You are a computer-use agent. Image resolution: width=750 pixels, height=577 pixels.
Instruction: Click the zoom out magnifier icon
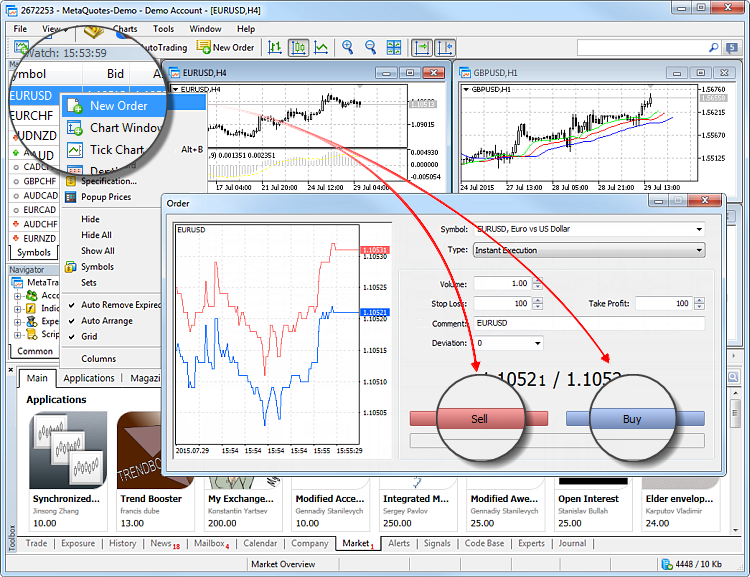click(371, 47)
